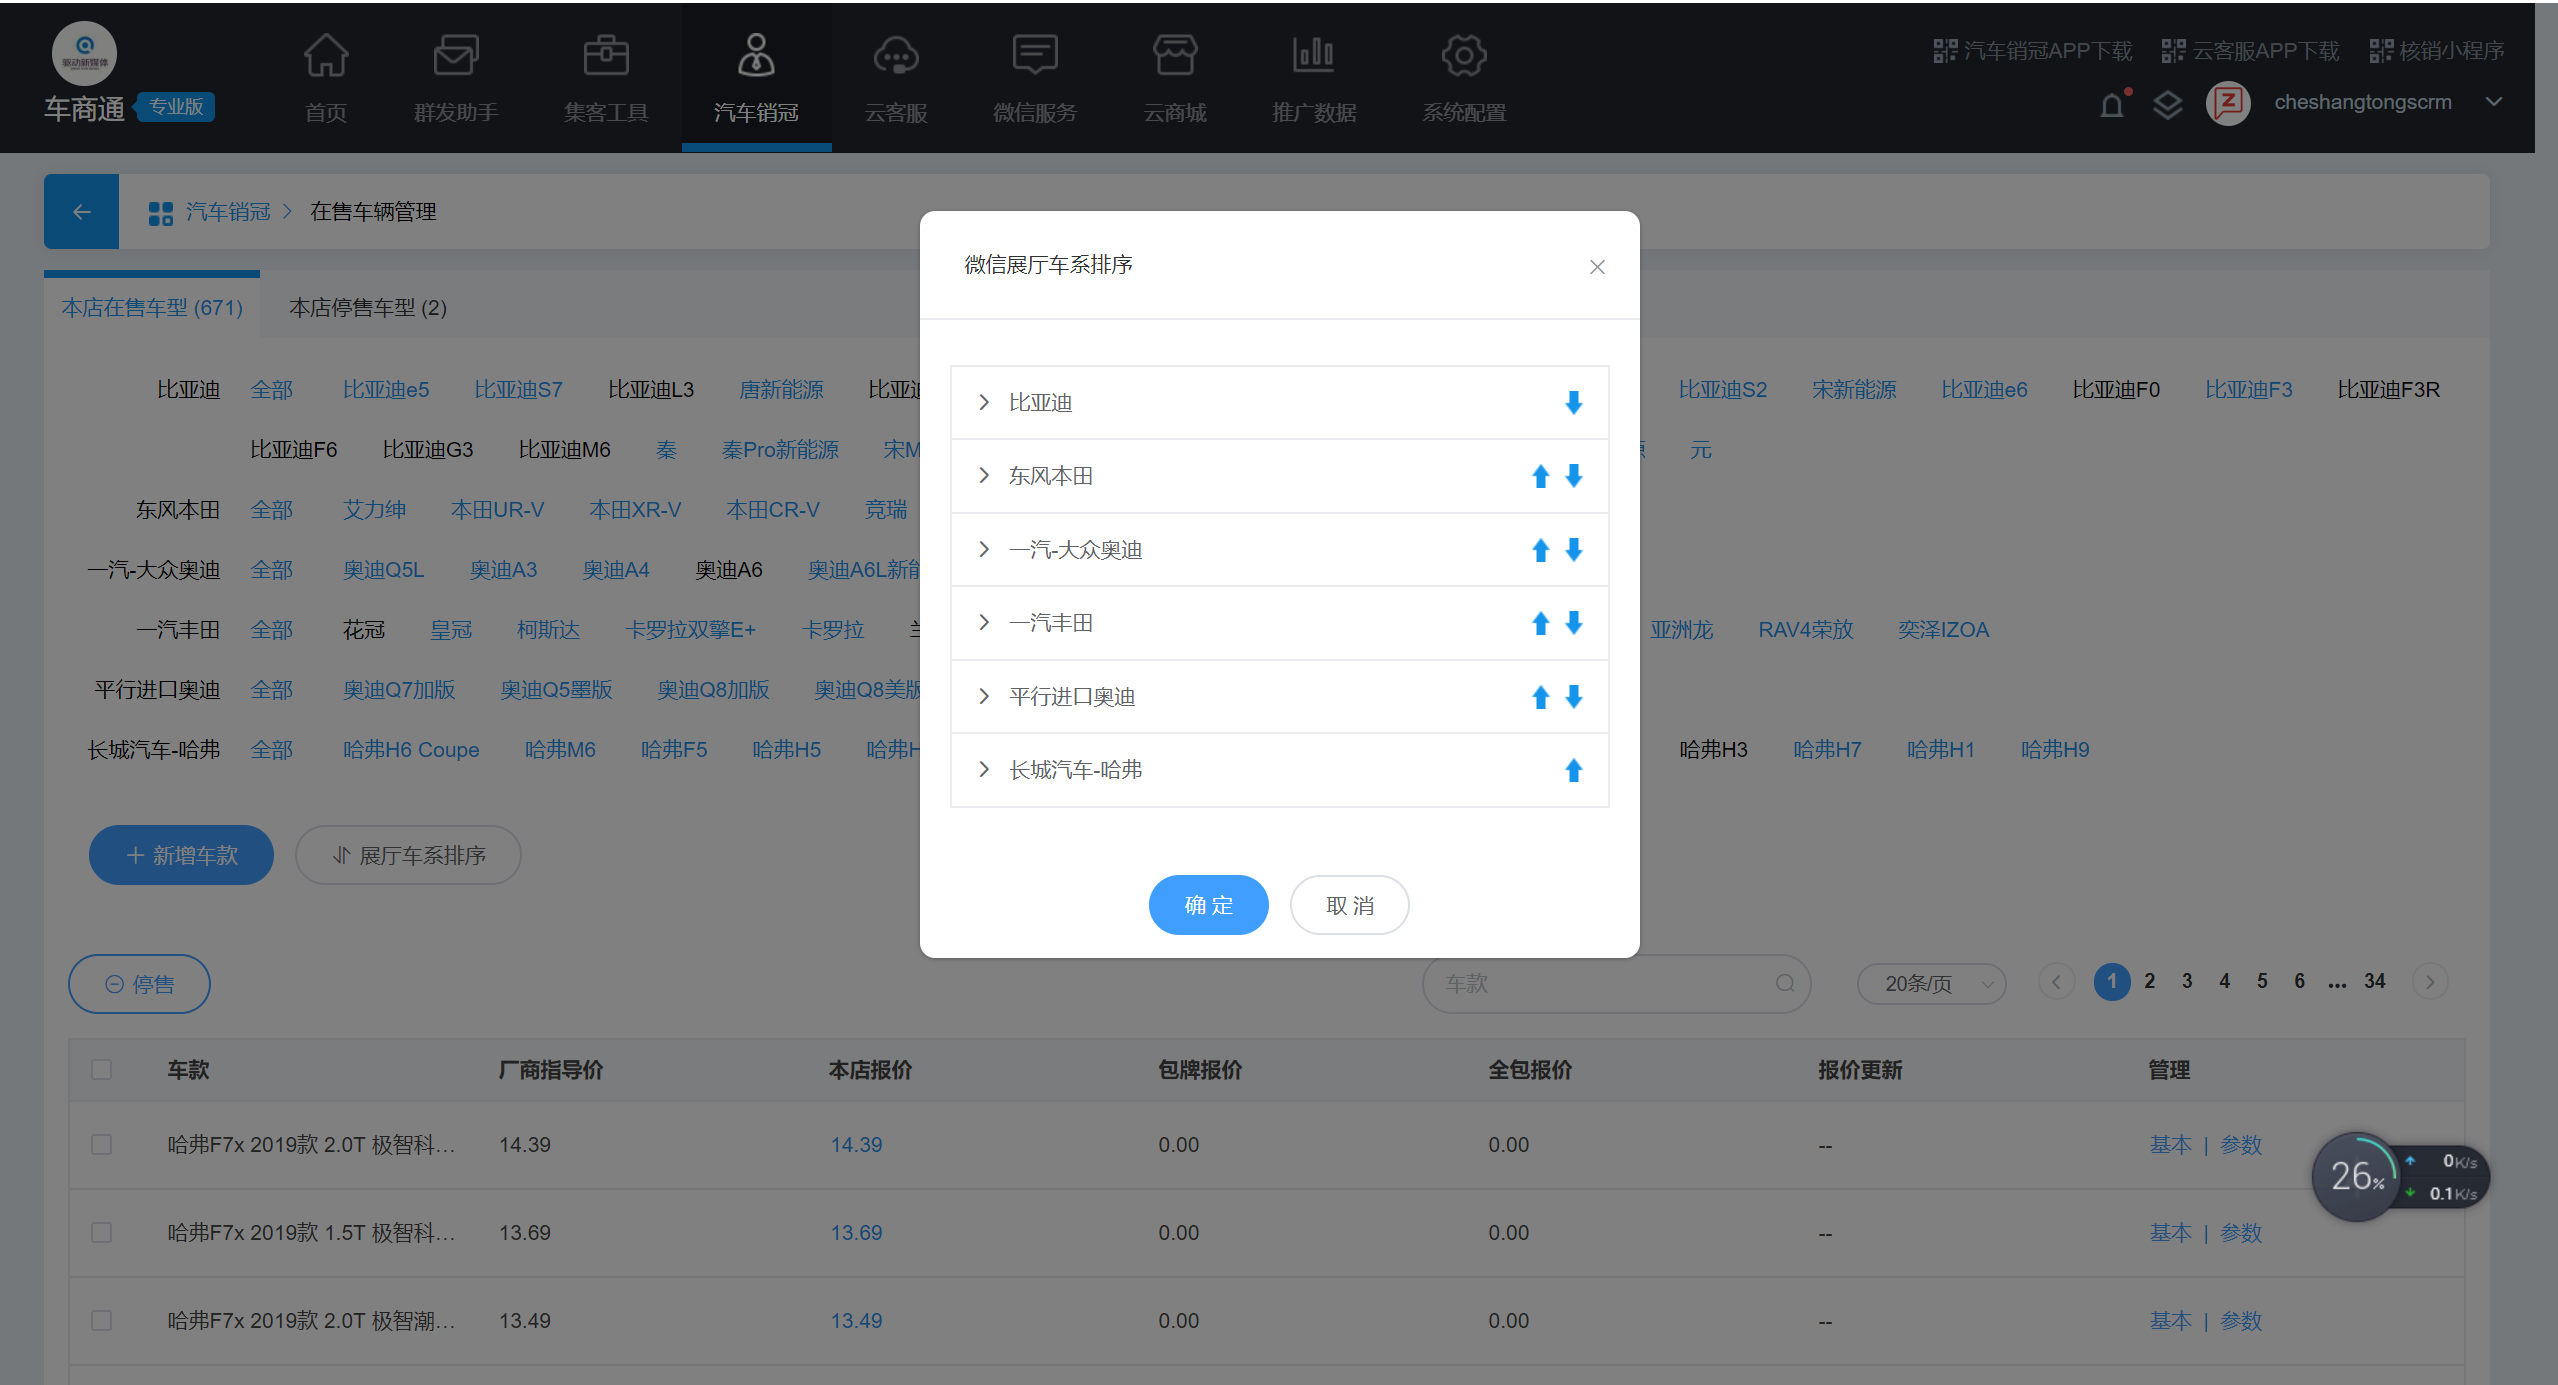Tick checkbox for 哈弗F7x 1.5T row
This screenshot has width=2558, height=1385.
point(101,1232)
